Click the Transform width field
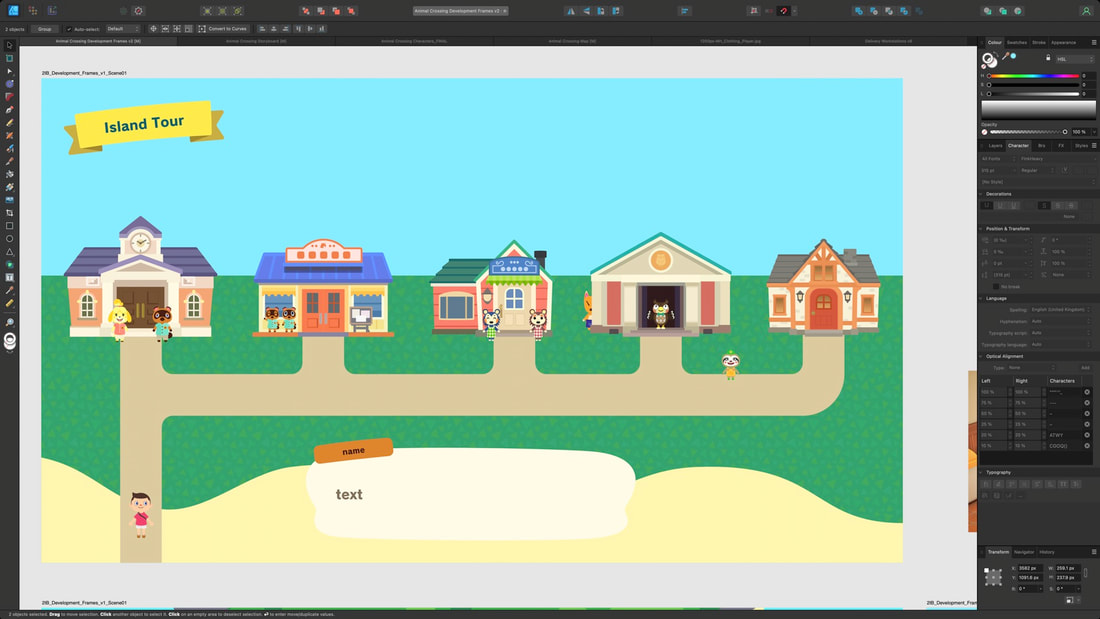 [x=1068, y=568]
